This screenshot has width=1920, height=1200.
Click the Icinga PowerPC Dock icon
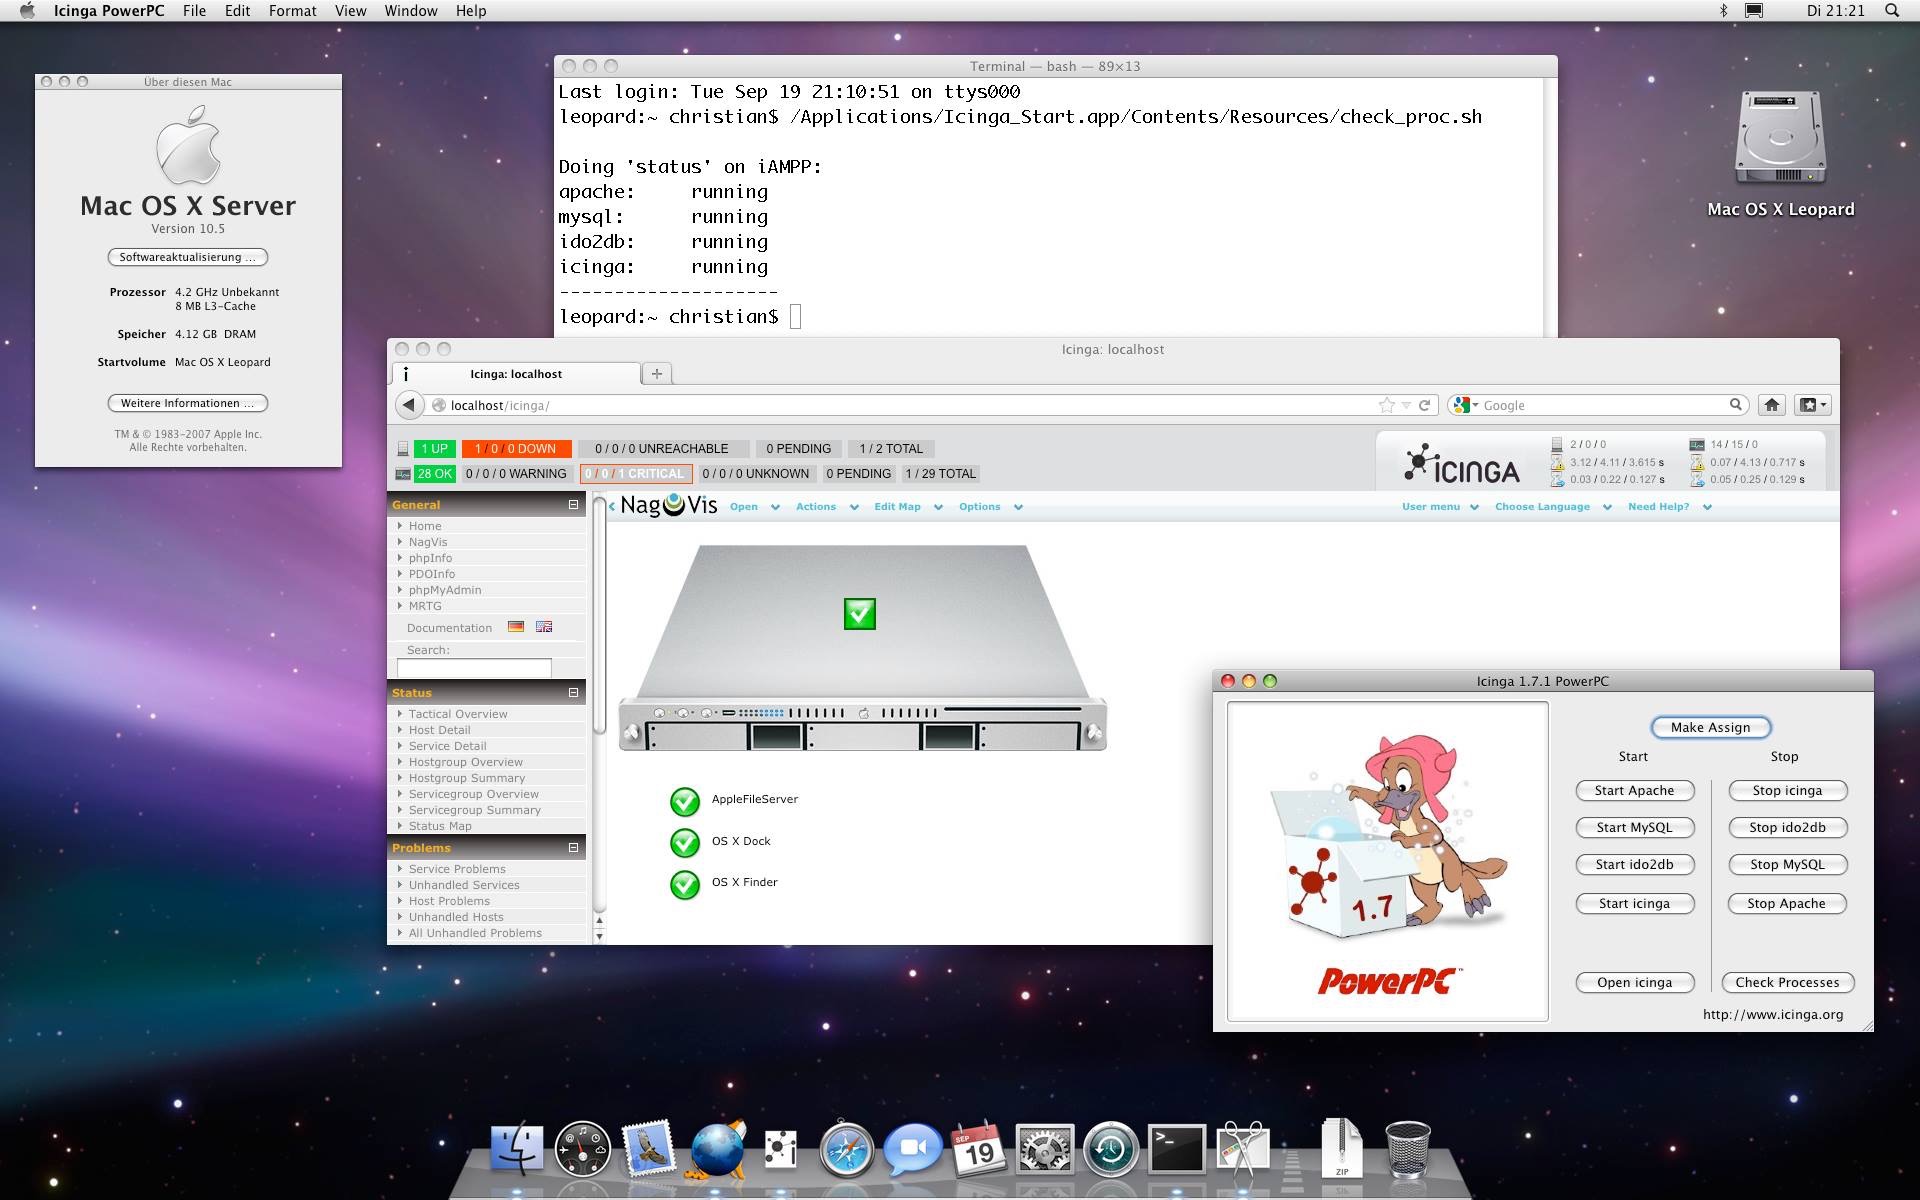click(780, 1148)
